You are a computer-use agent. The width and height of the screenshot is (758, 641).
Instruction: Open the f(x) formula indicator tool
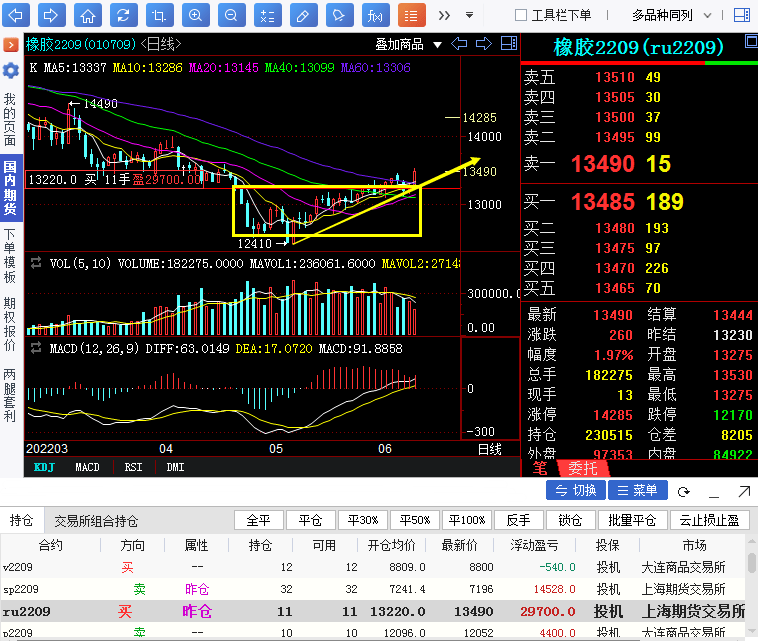375,15
